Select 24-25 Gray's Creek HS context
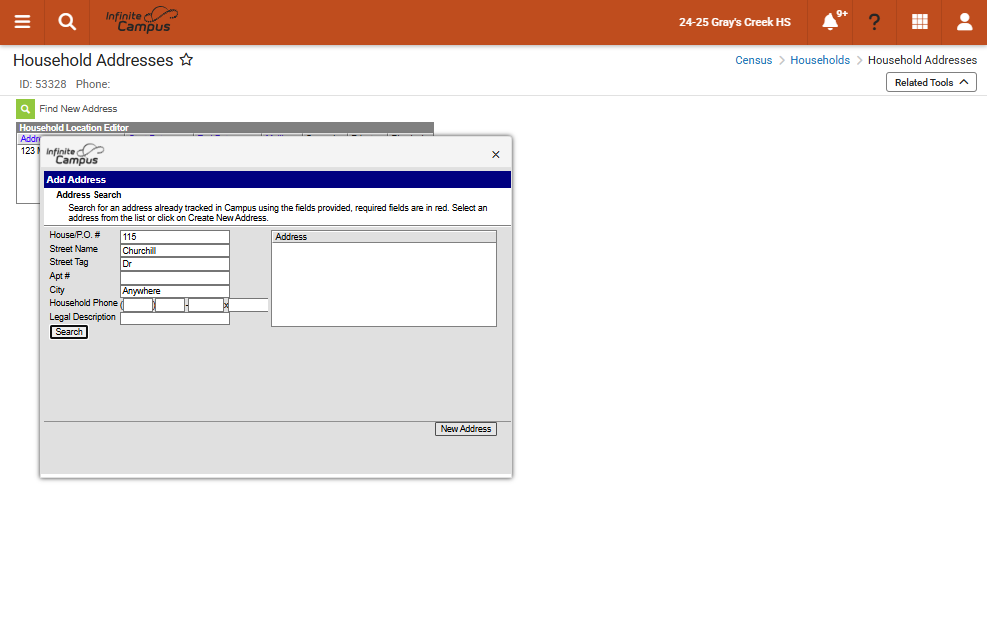Viewport: 987px width, 641px height. (735, 22)
